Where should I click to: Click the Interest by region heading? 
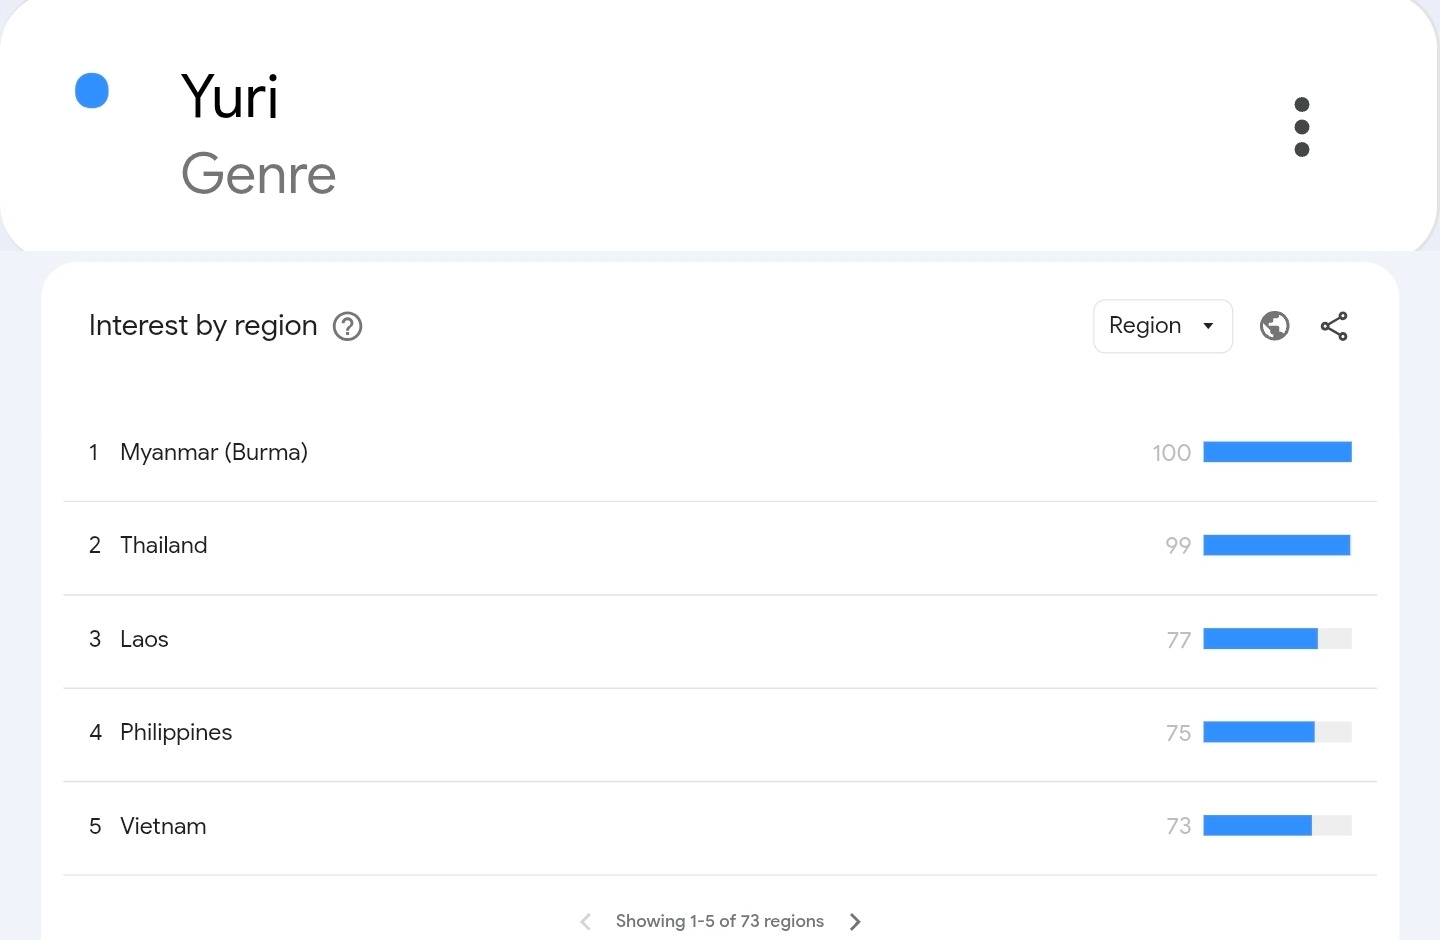(203, 326)
